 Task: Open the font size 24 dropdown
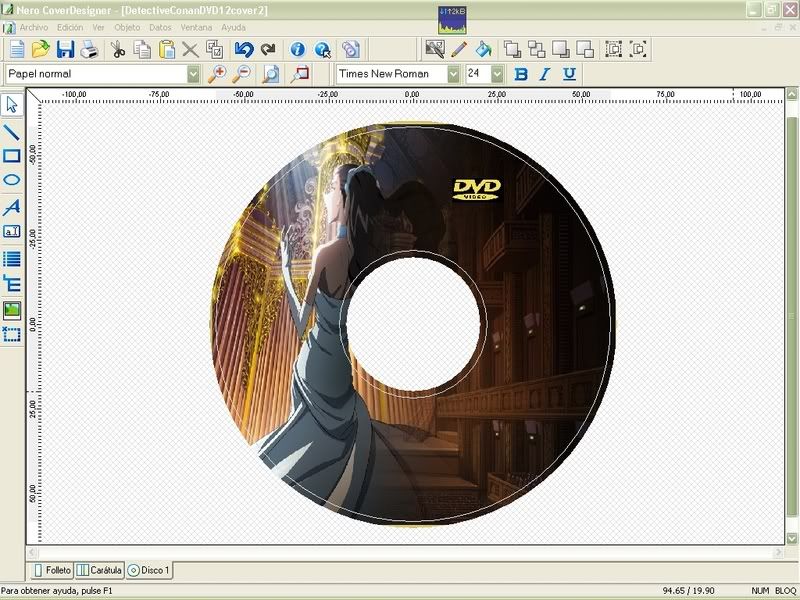pos(497,74)
